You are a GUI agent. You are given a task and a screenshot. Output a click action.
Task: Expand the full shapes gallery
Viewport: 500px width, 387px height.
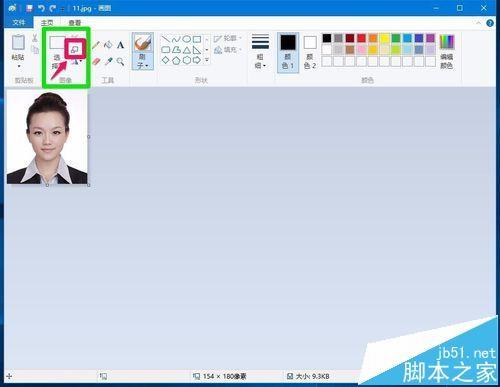point(207,60)
